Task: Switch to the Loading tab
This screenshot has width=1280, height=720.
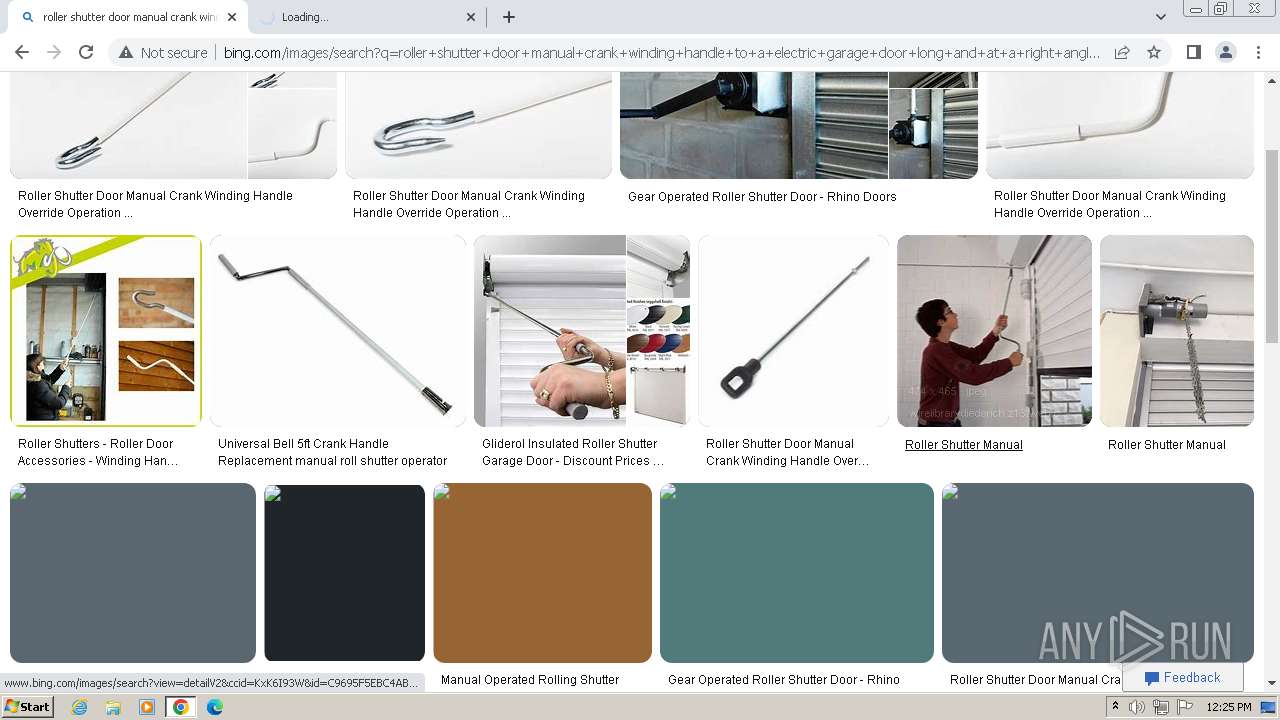Action: [x=366, y=17]
